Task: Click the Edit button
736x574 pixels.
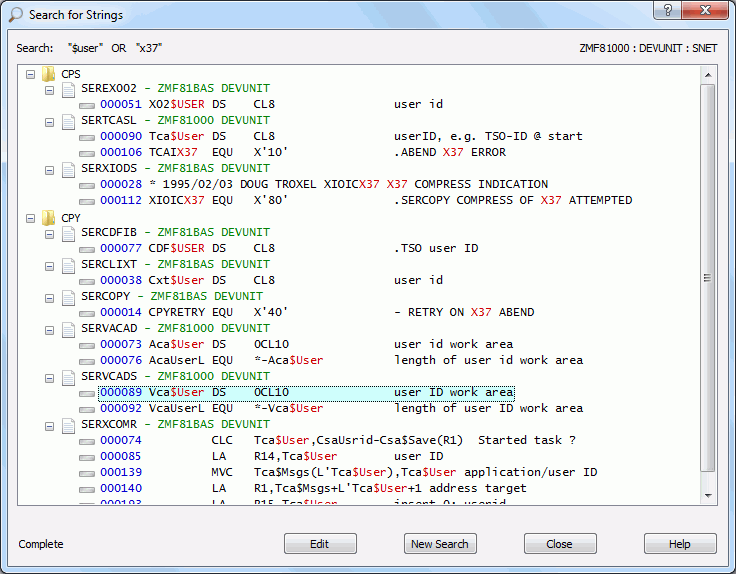Action: (320, 543)
